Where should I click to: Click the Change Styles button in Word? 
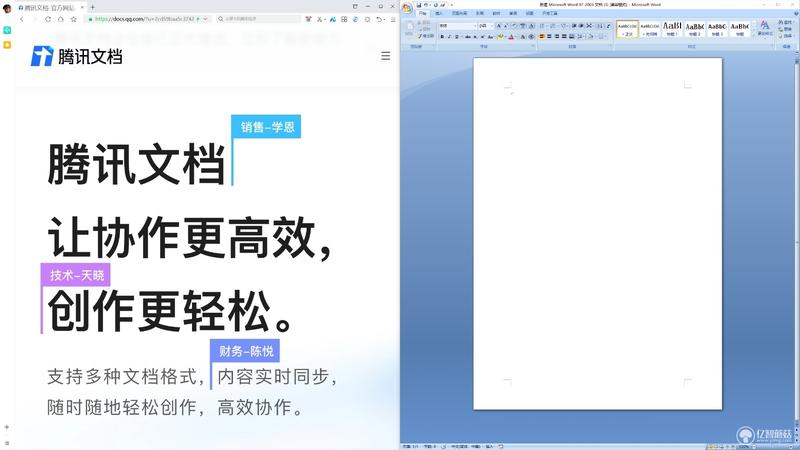764,29
